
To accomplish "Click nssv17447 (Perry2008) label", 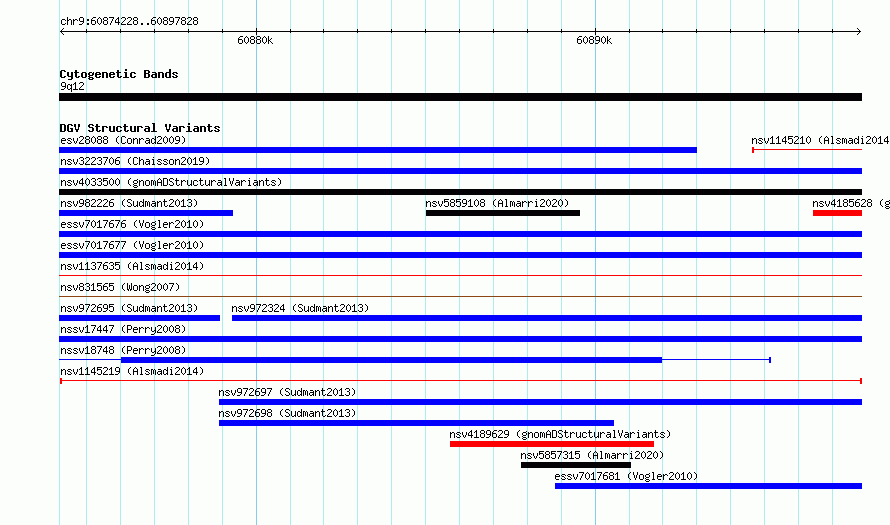I will click(x=123, y=329).
